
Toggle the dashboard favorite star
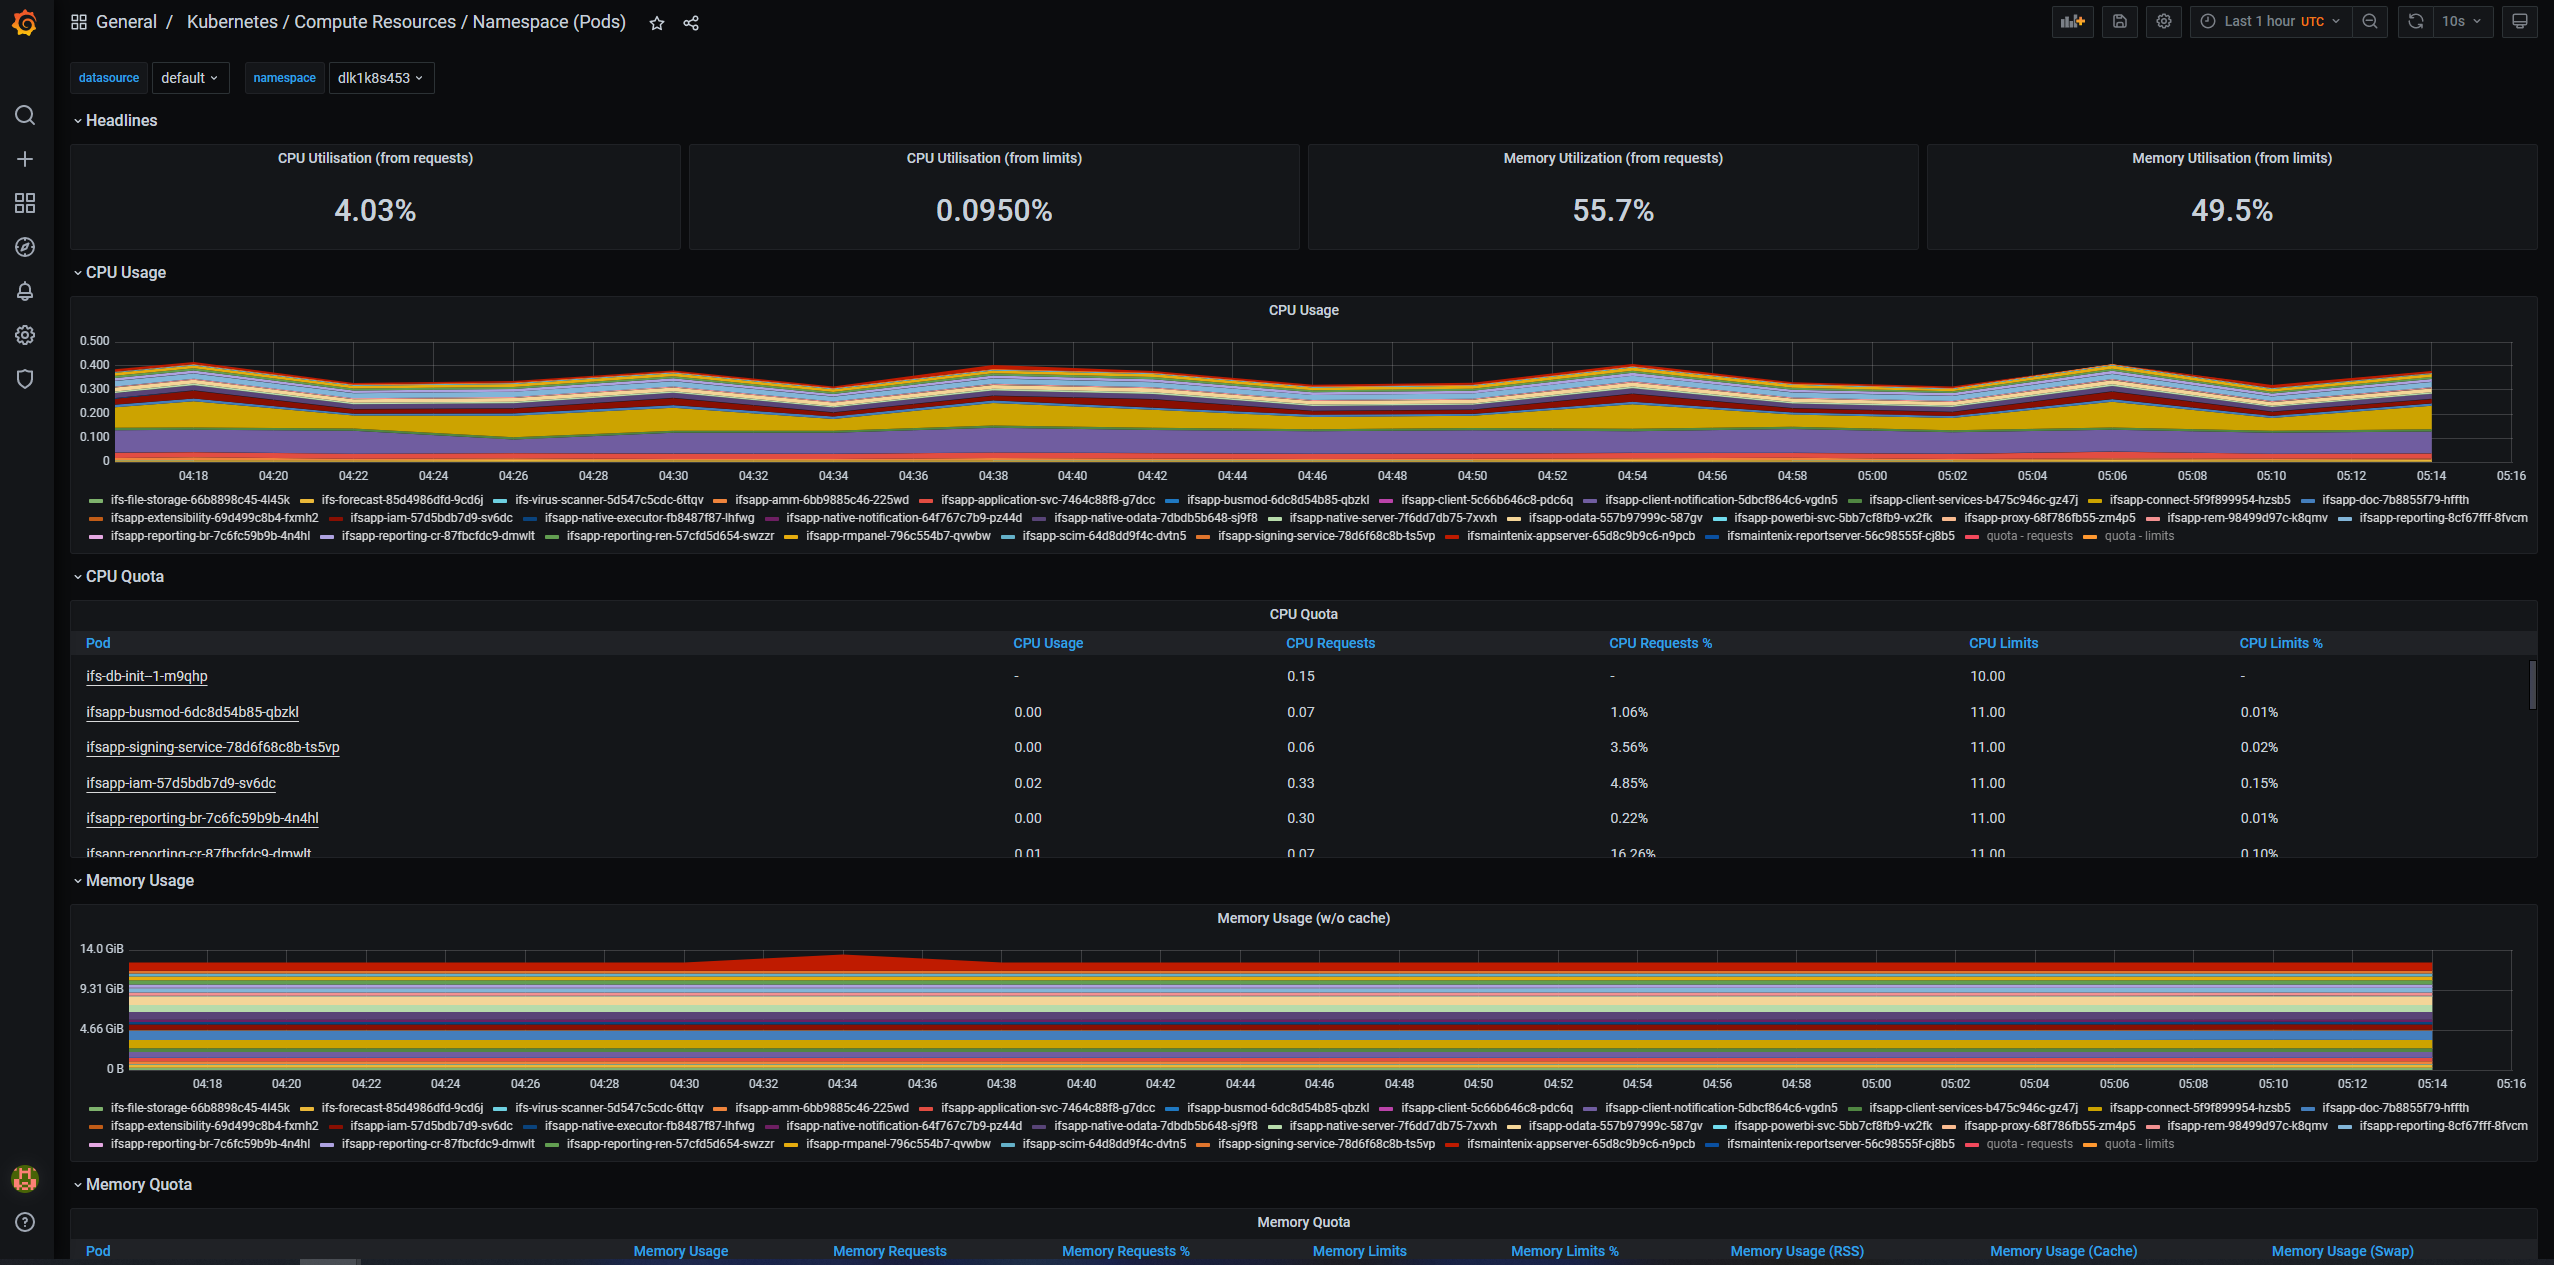tap(656, 22)
